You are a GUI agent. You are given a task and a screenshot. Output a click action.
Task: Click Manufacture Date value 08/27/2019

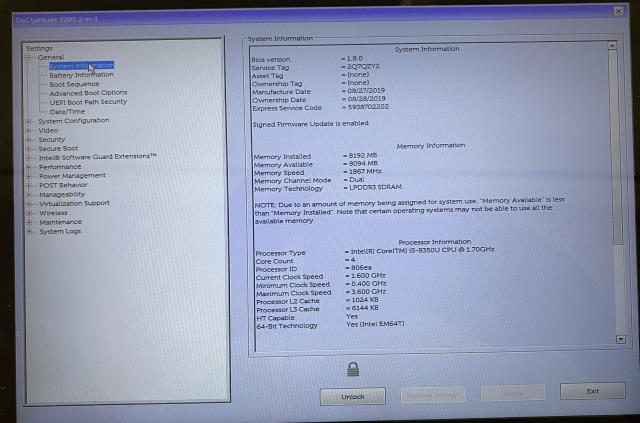pos(366,91)
